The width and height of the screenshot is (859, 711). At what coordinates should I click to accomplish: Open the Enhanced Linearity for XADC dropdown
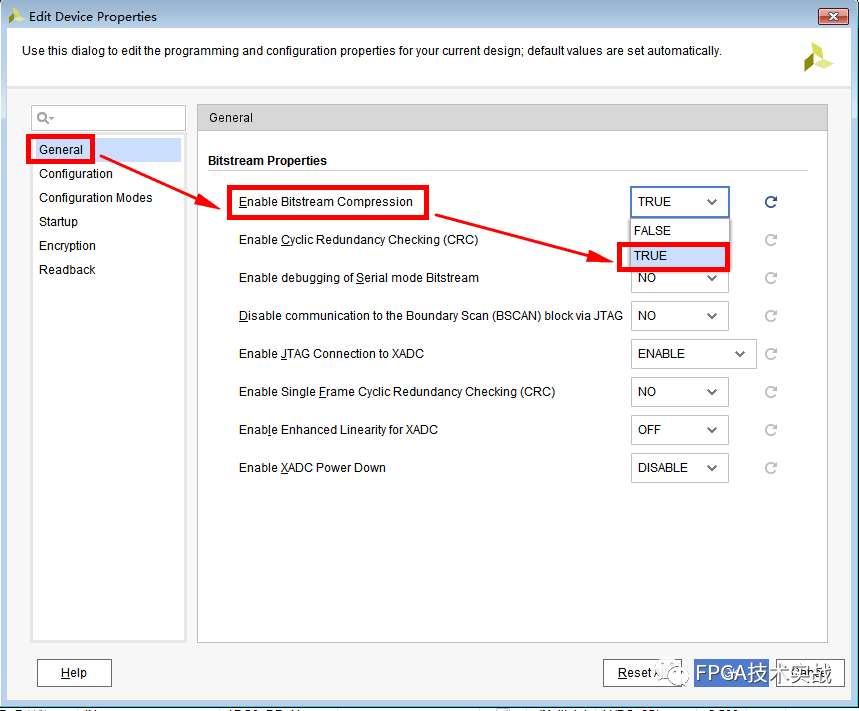[x=679, y=430]
